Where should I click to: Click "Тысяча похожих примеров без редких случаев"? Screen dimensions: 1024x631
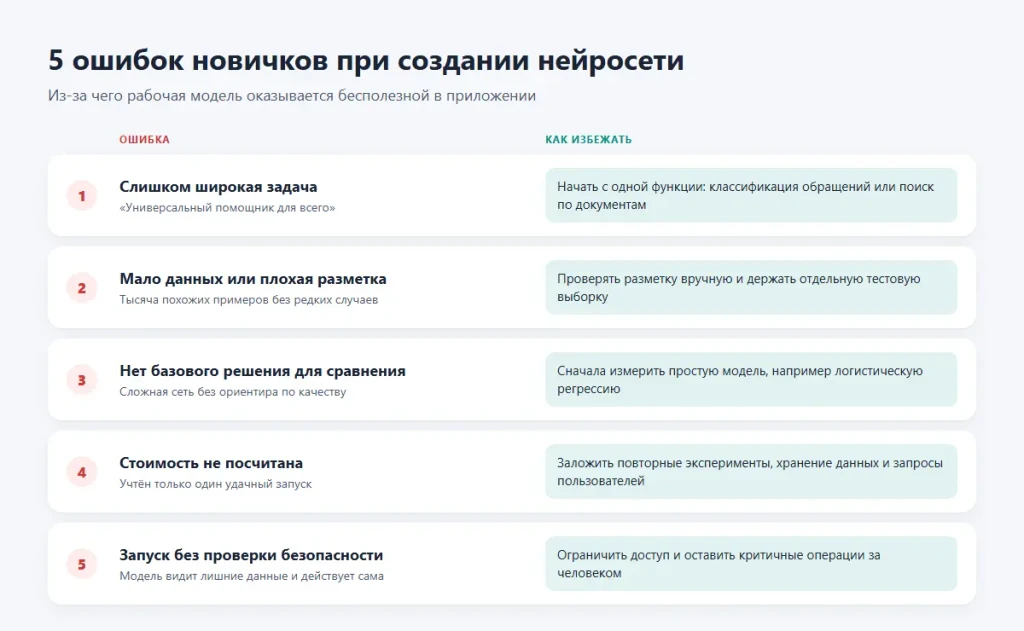coord(248,300)
